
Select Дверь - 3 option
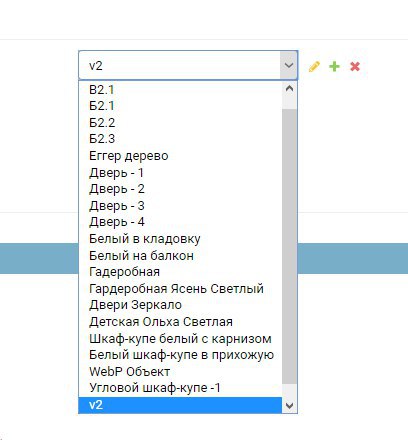point(180,205)
